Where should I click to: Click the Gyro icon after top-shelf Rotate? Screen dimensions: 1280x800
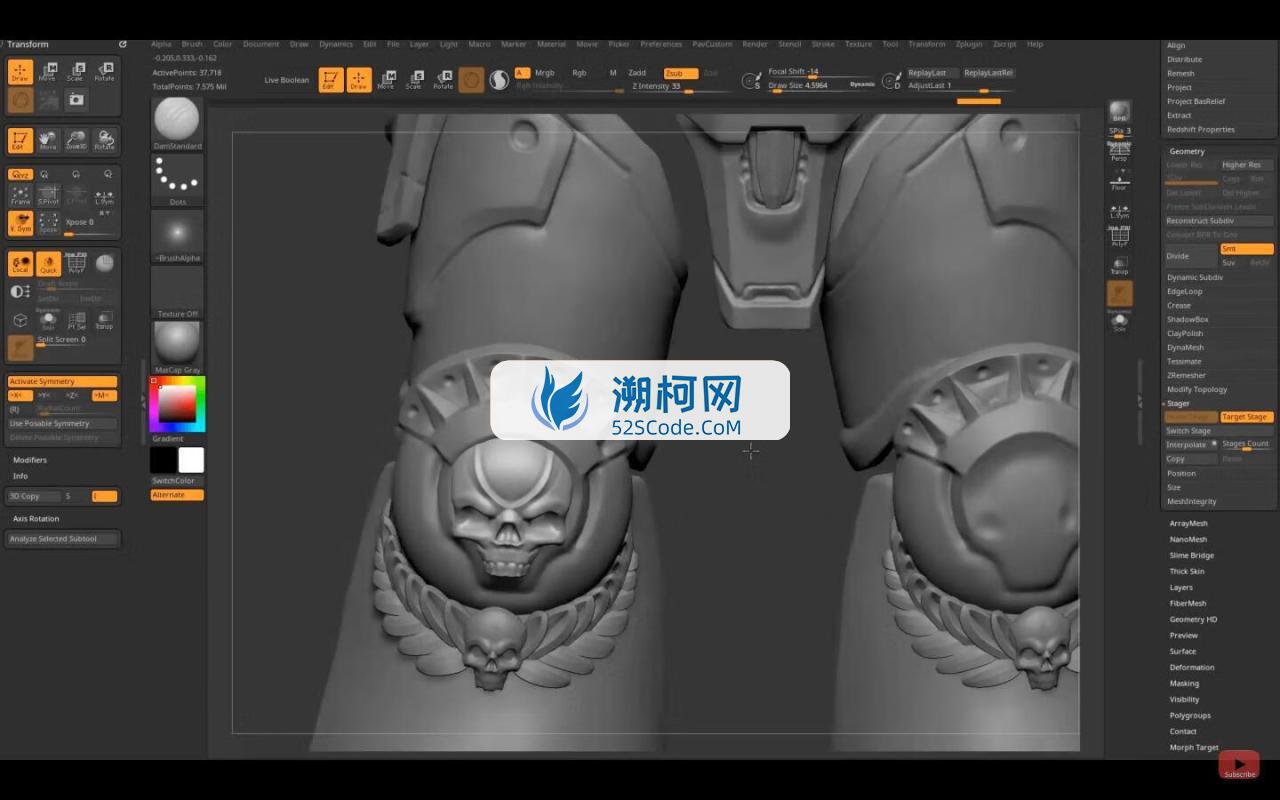pyautogui.click(x=471, y=80)
